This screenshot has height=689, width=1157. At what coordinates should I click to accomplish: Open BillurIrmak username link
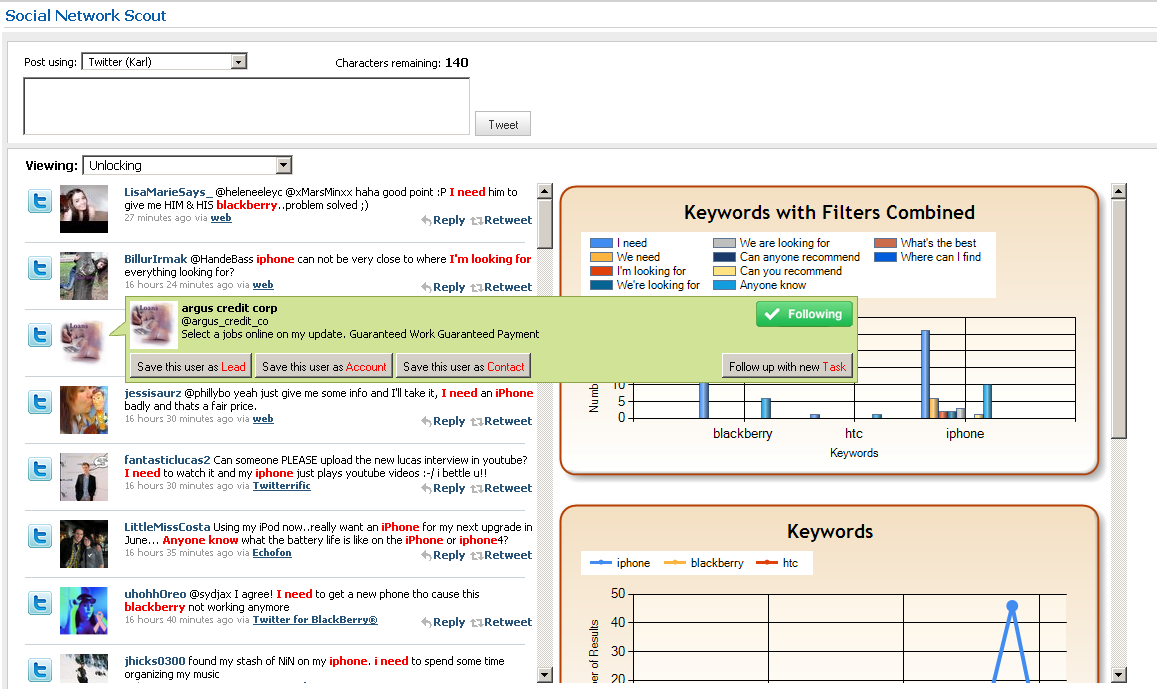click(156, 259)
